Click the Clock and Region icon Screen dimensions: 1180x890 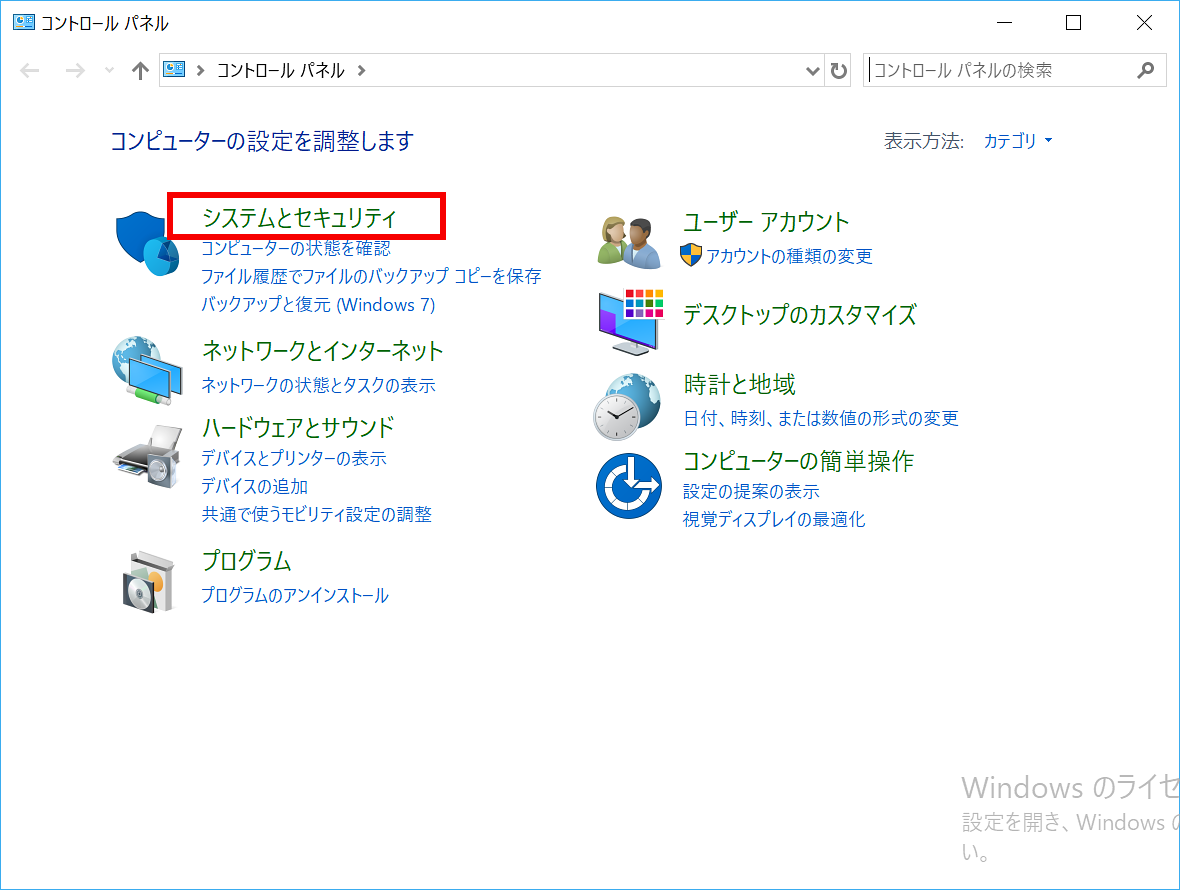[x=627, y=406]
